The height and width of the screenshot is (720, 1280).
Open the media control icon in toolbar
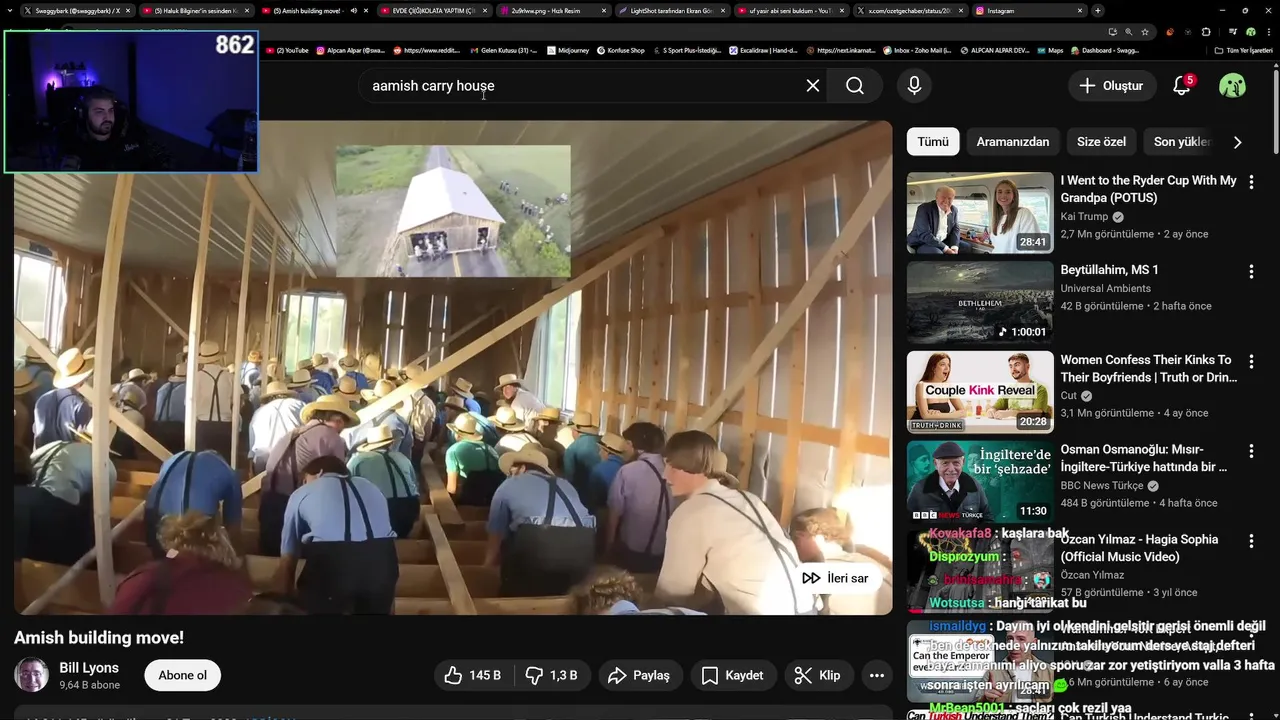pyautogui.click(x=1232, y=32)
